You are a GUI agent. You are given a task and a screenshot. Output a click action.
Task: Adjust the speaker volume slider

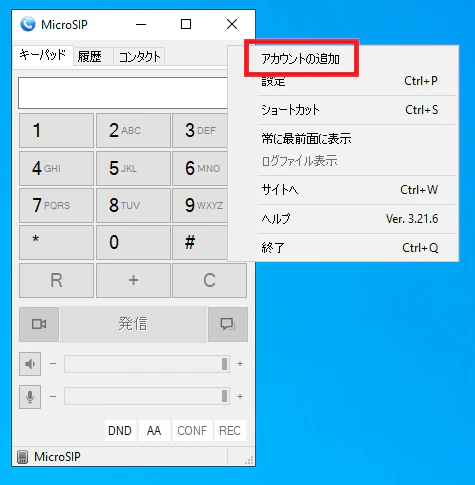tap(147, 364)
